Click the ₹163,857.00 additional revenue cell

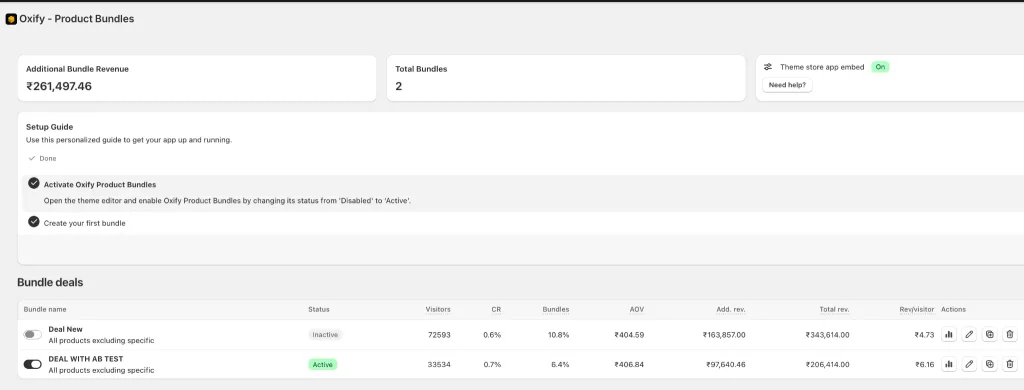(724, 334)
